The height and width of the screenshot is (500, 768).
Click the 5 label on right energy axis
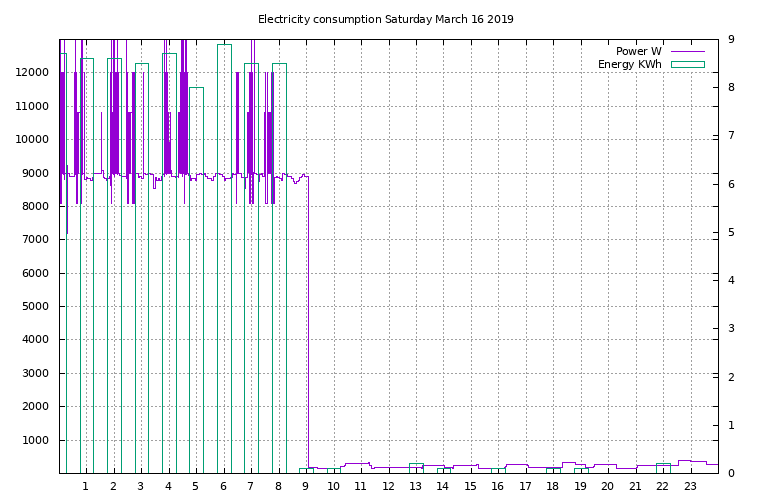[x=731, y=232]
